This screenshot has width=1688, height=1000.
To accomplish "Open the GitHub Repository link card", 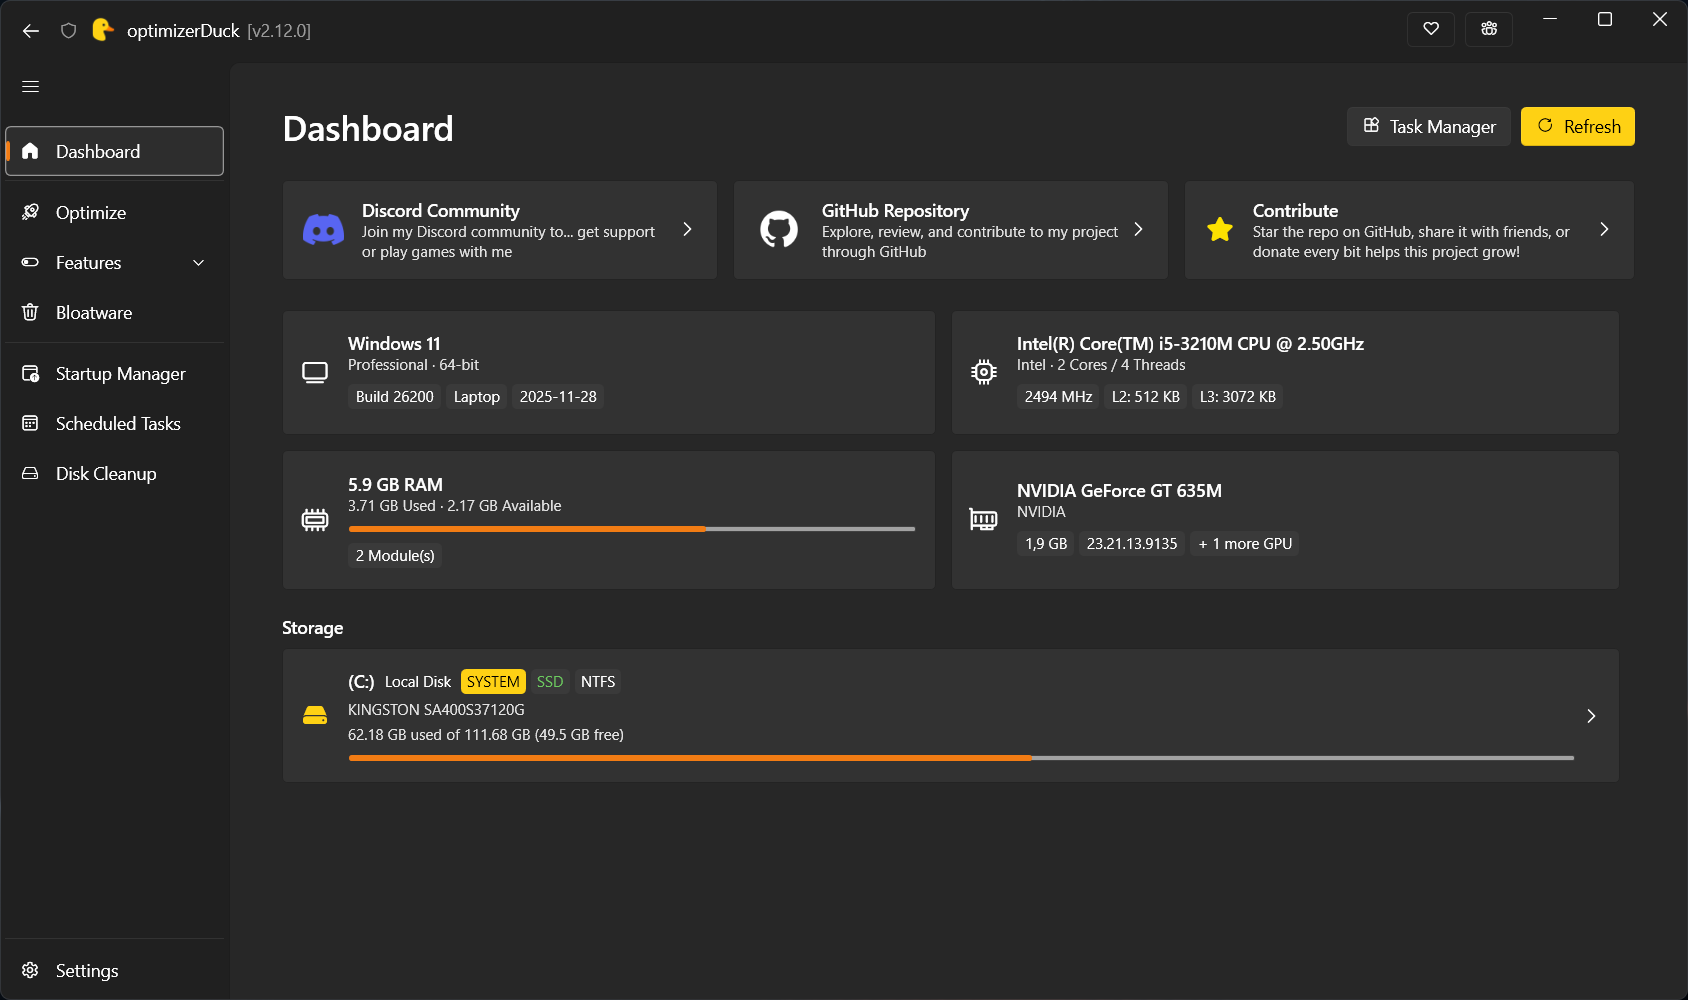I will 951,230.
